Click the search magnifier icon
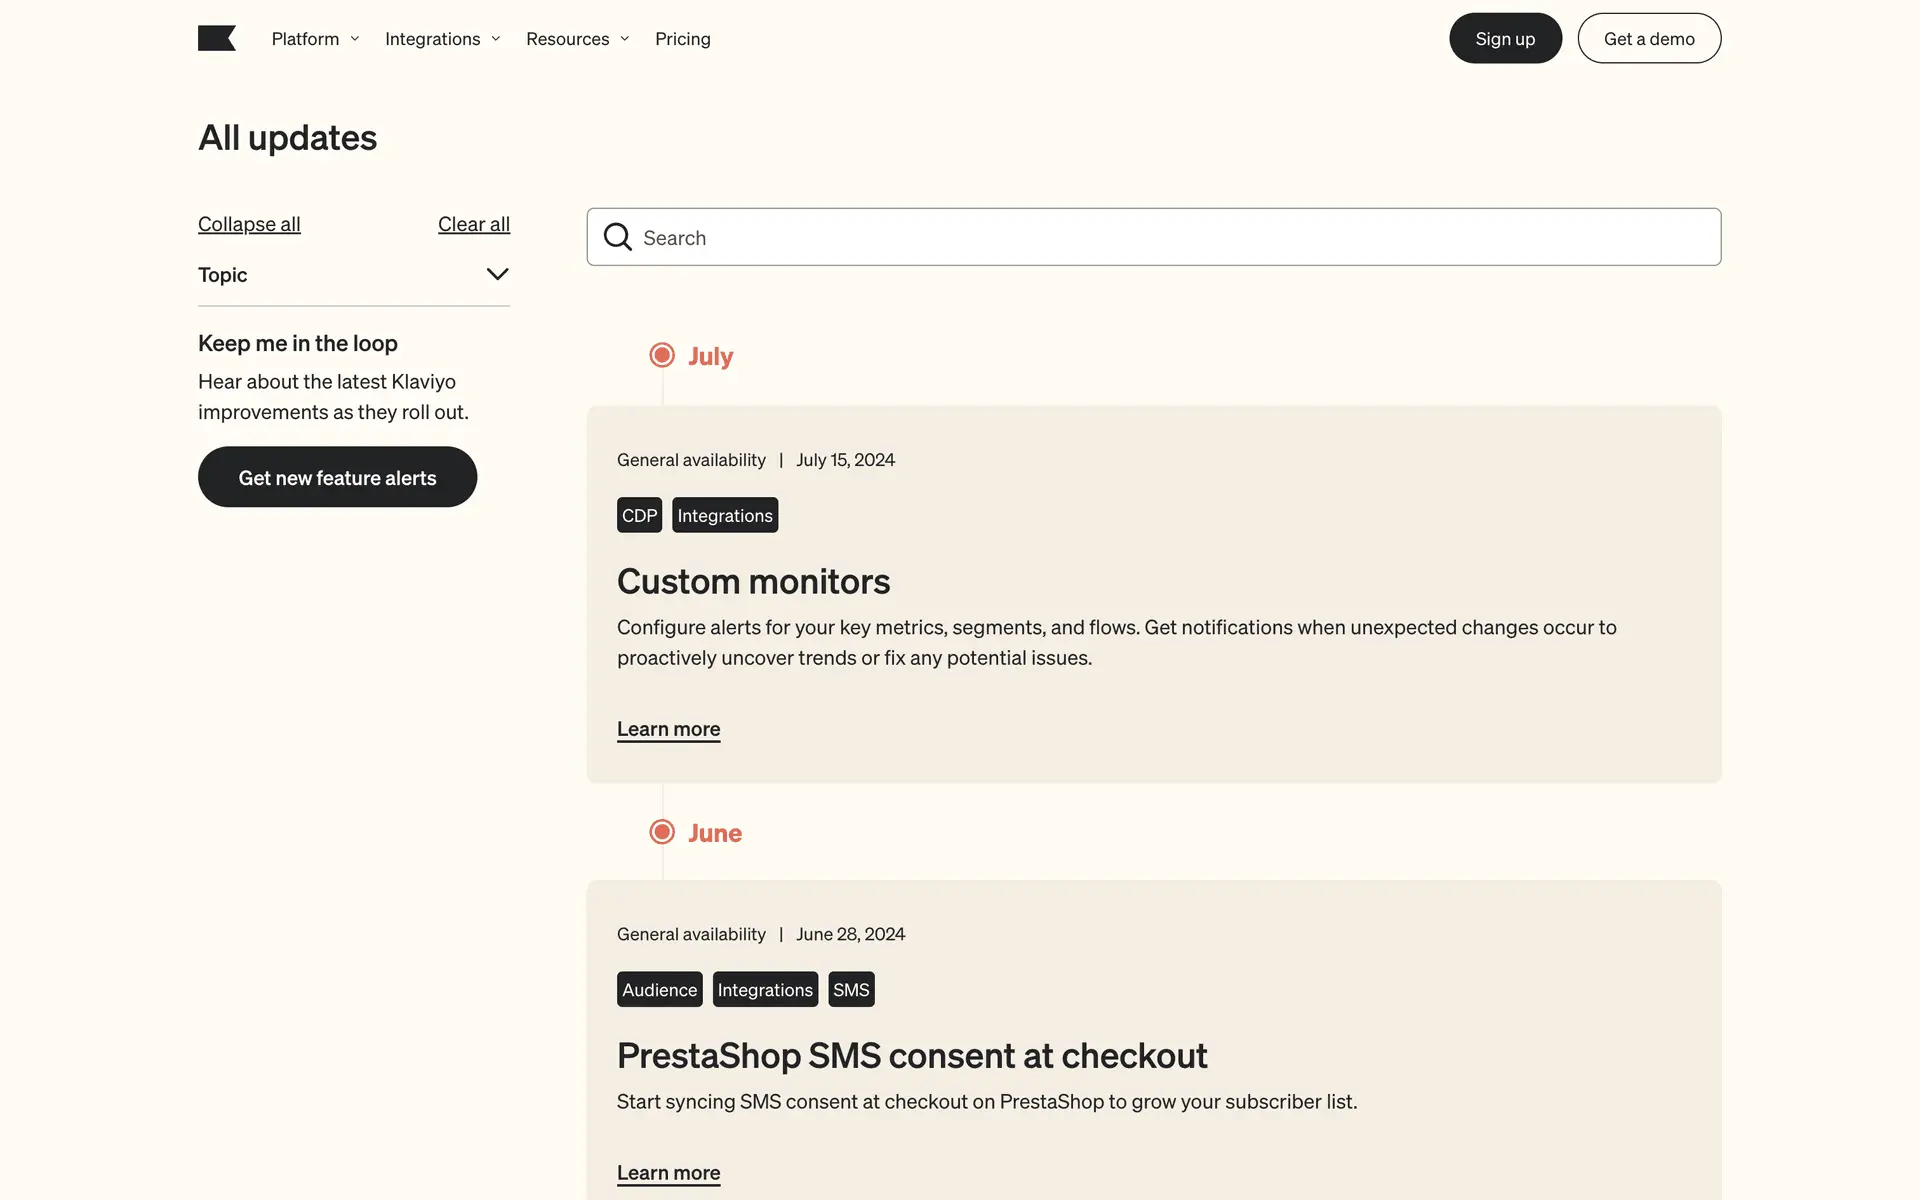 [x=618, y=237]
